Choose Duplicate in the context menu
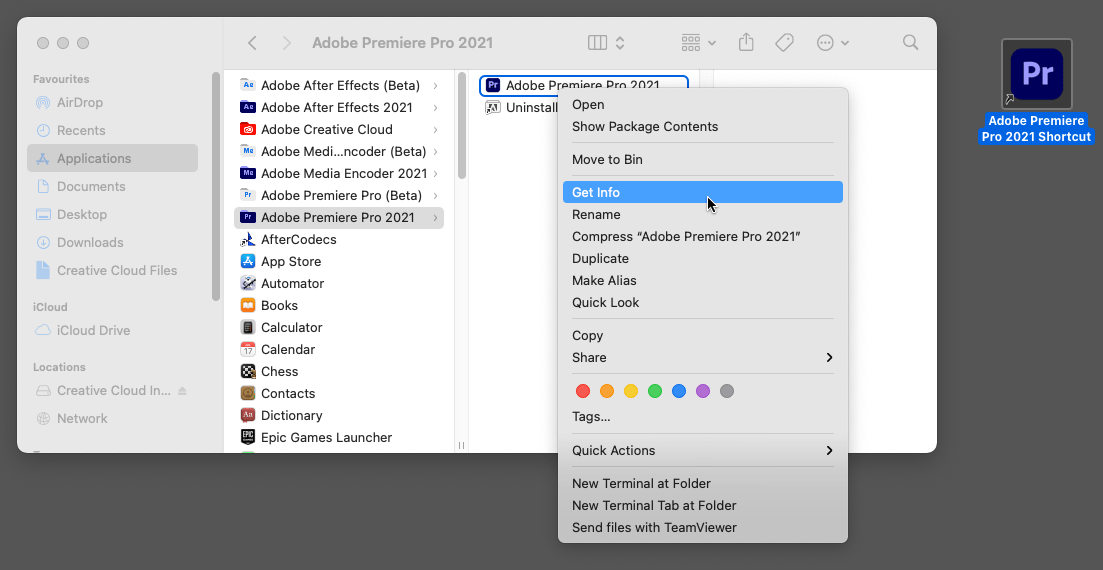The height and width of the screenshot is (570, 1103). [703, 258]
